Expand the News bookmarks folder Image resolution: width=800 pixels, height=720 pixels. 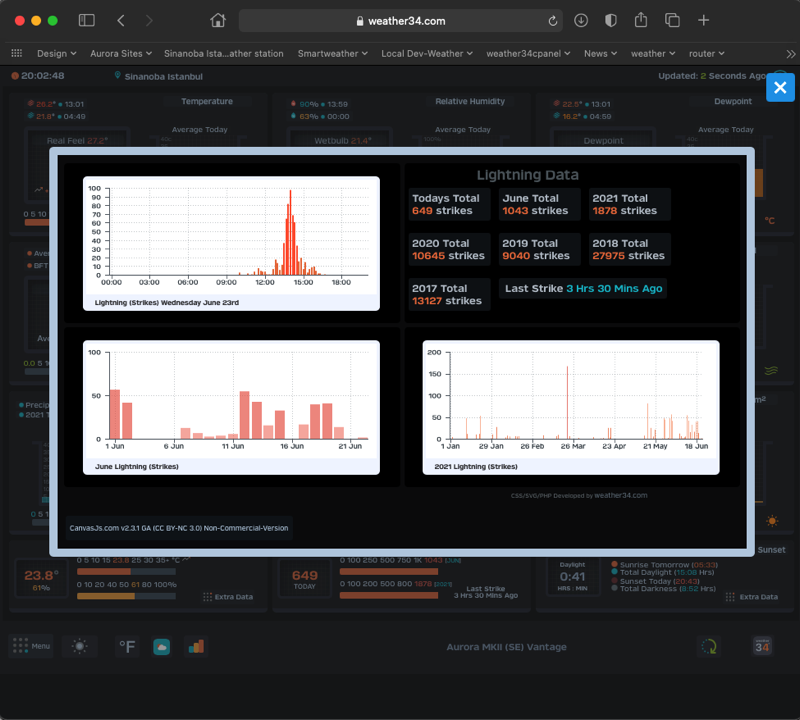coord(601,54)
